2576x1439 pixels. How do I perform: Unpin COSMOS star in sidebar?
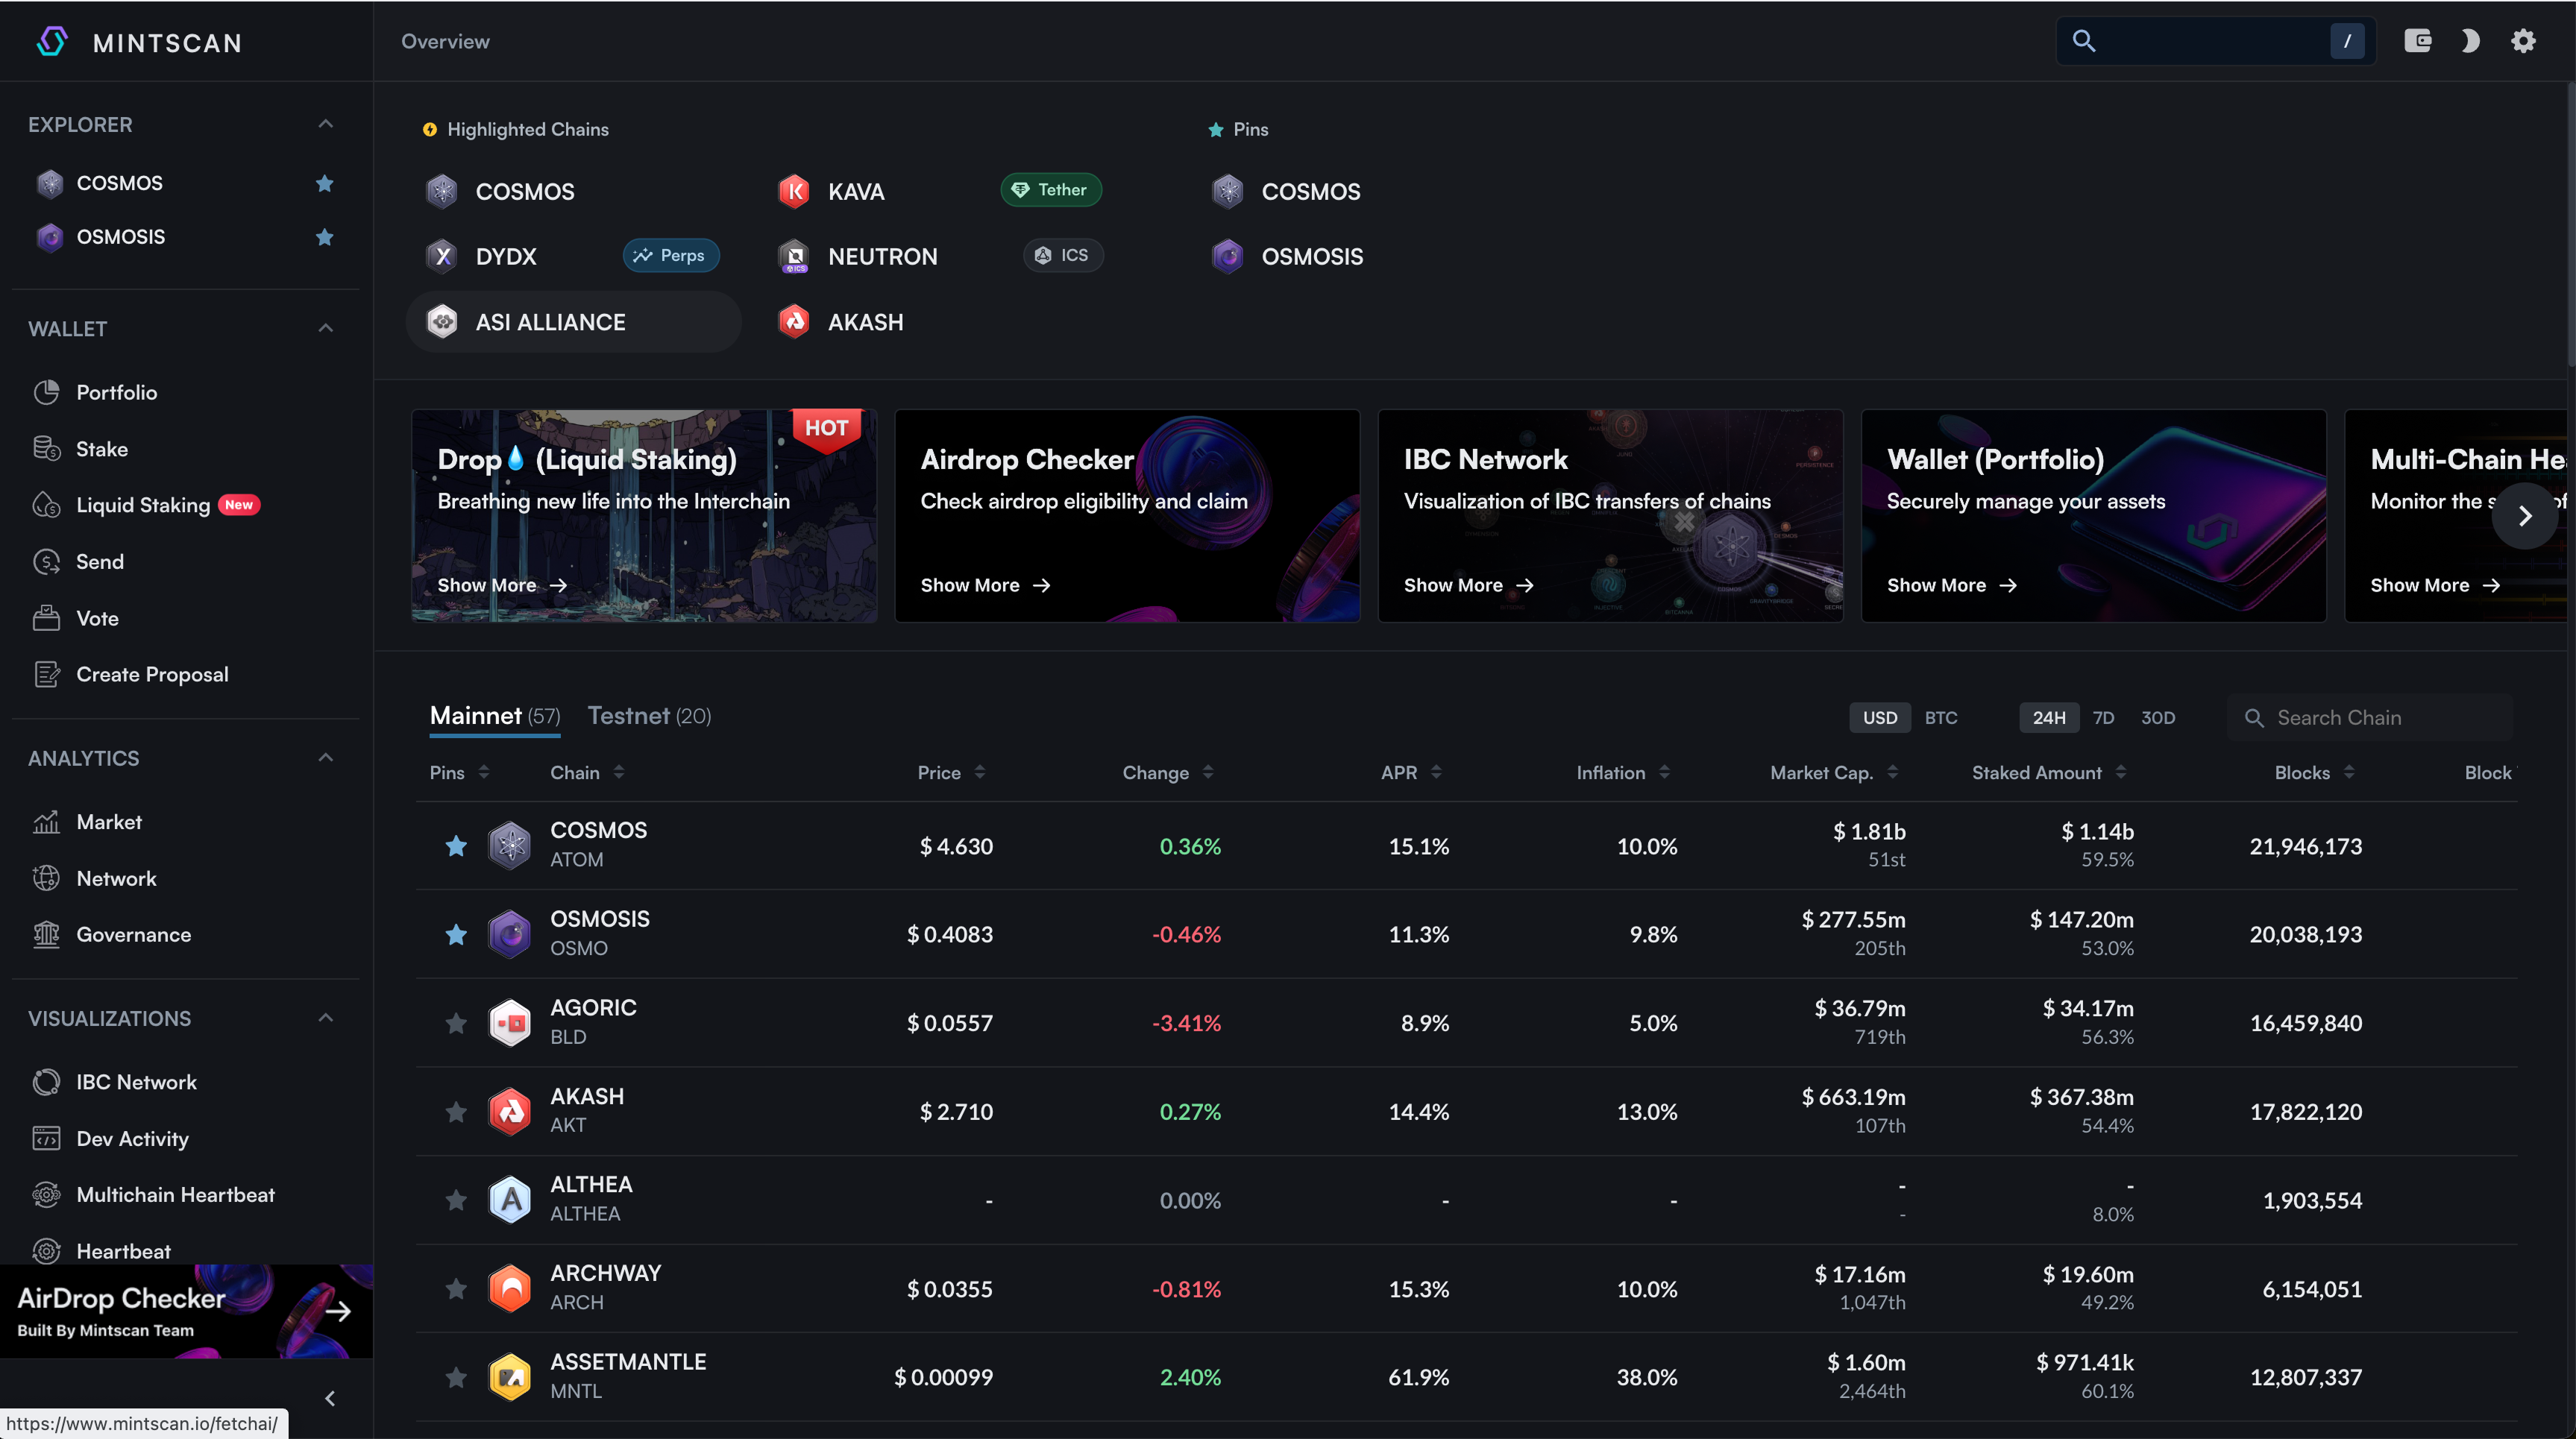(324, 183)
